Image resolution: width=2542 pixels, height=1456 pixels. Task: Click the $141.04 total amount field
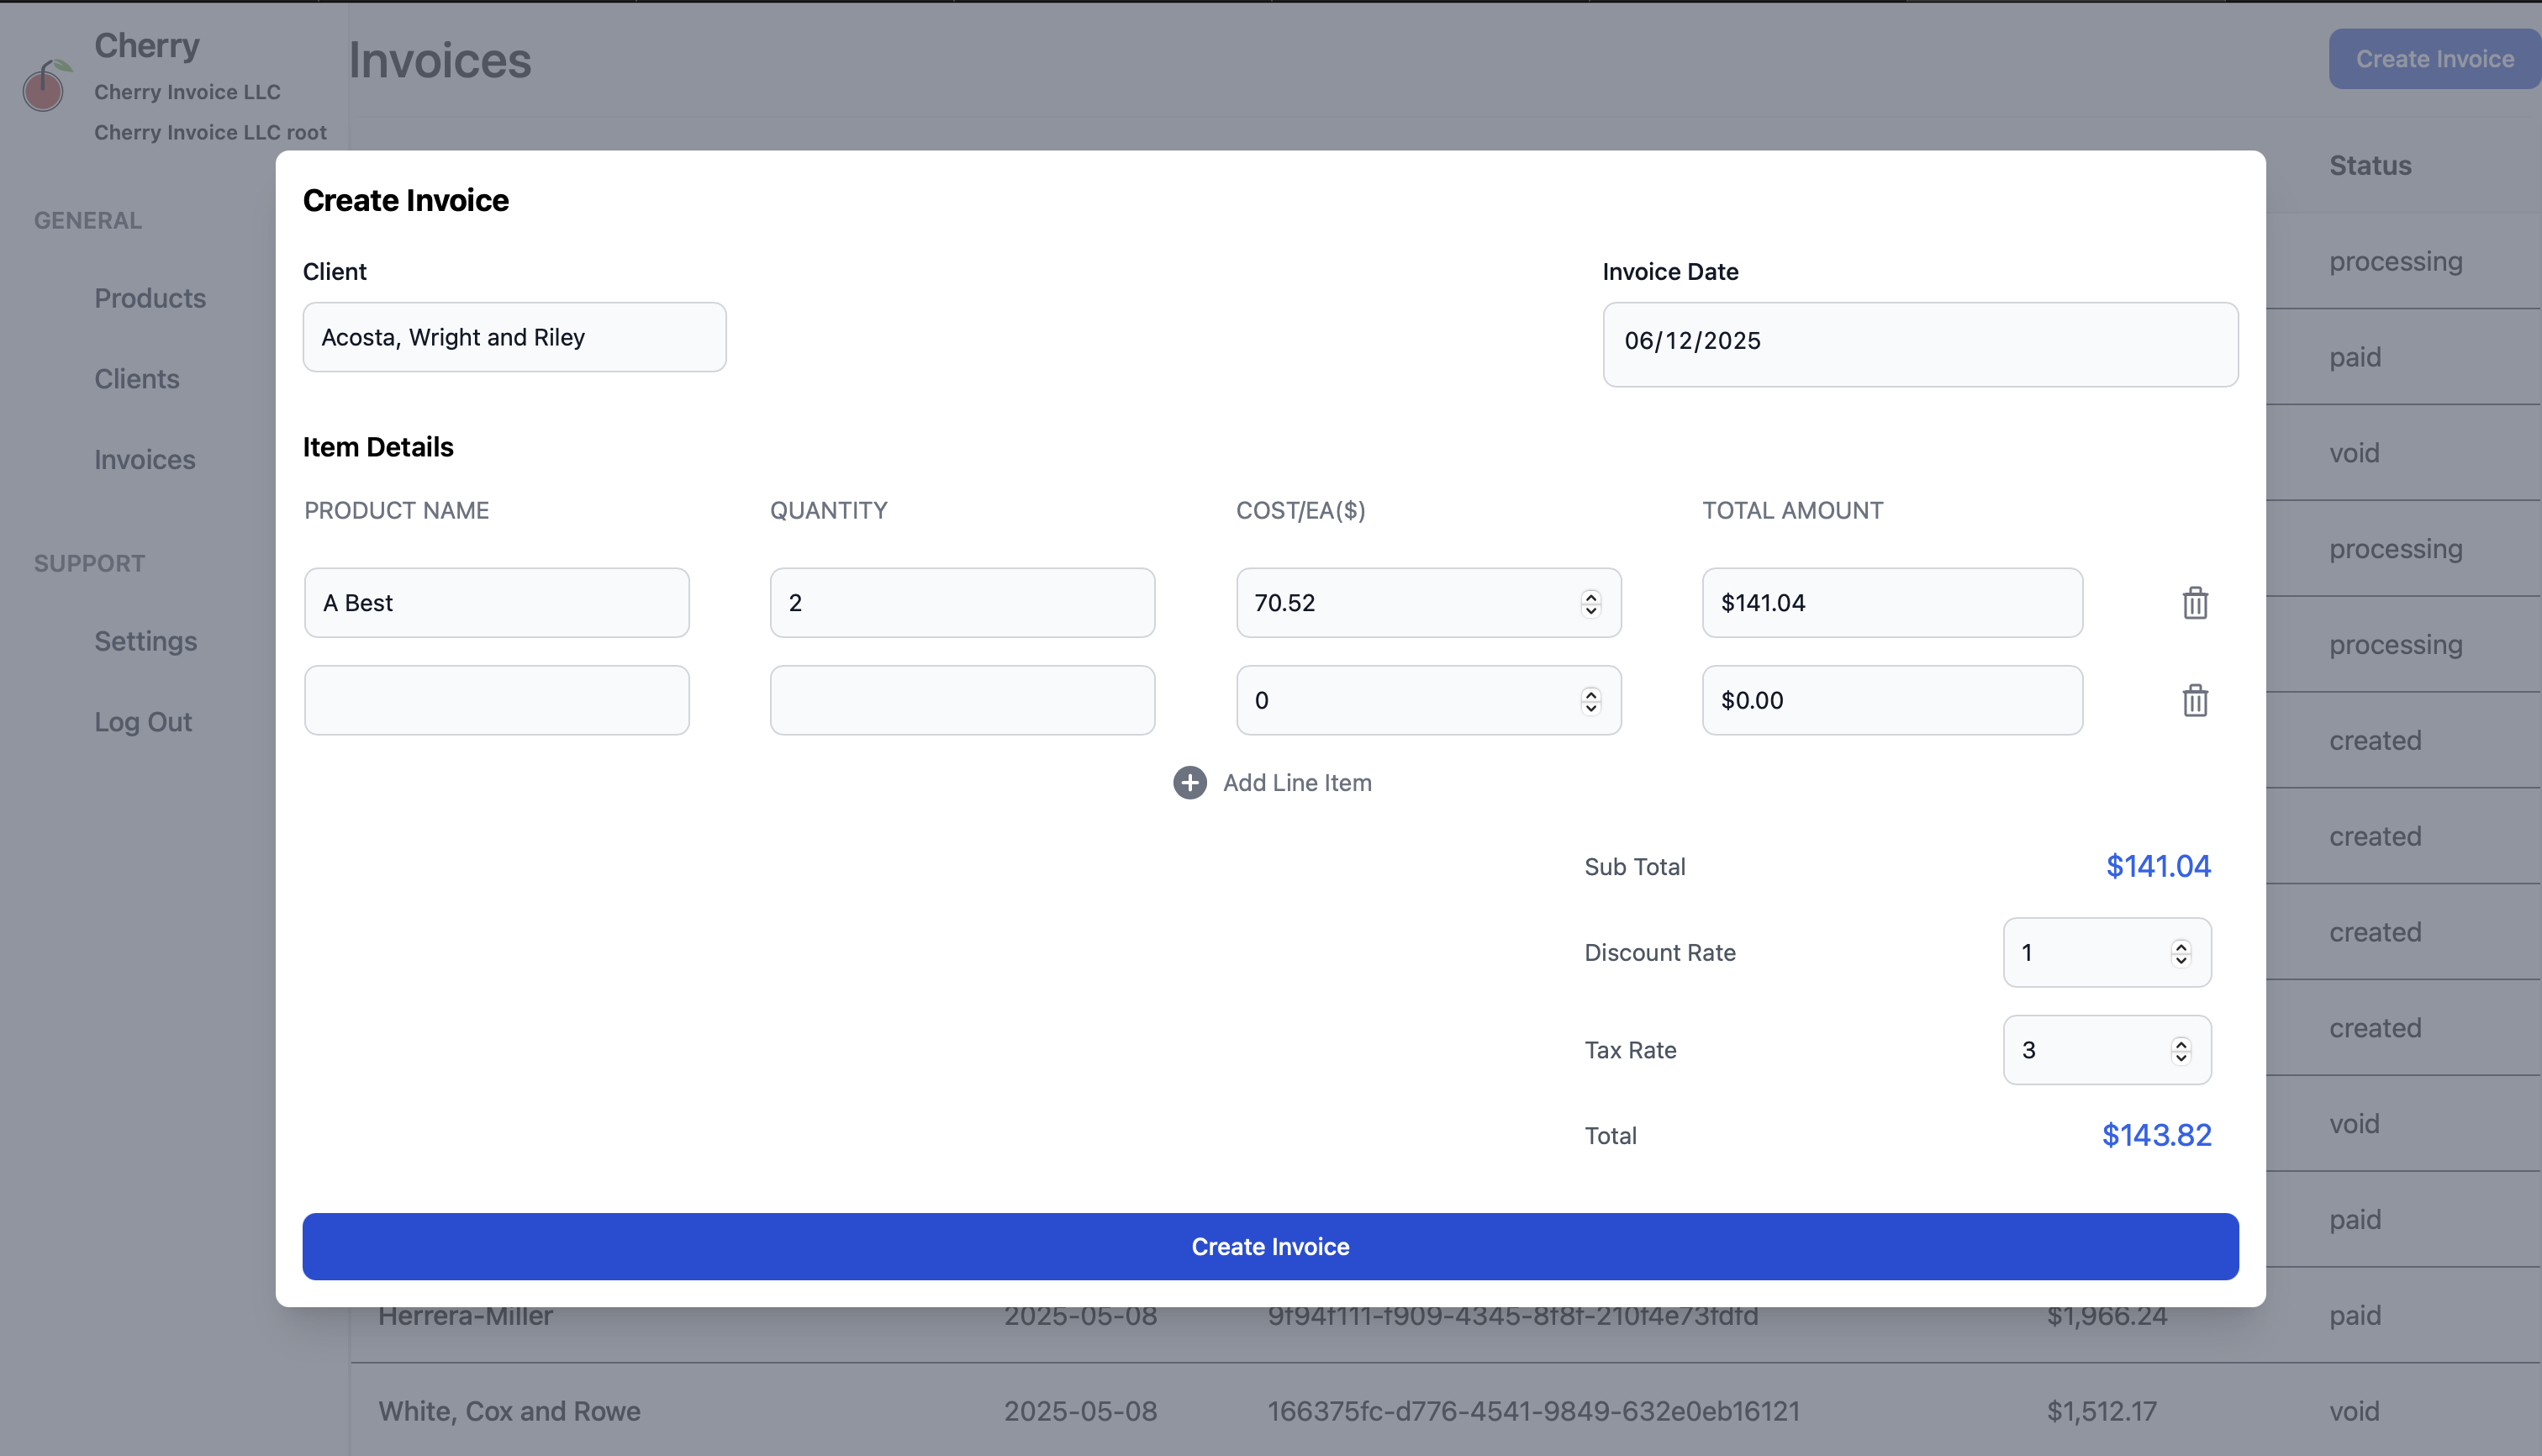tap(1892, 603)
